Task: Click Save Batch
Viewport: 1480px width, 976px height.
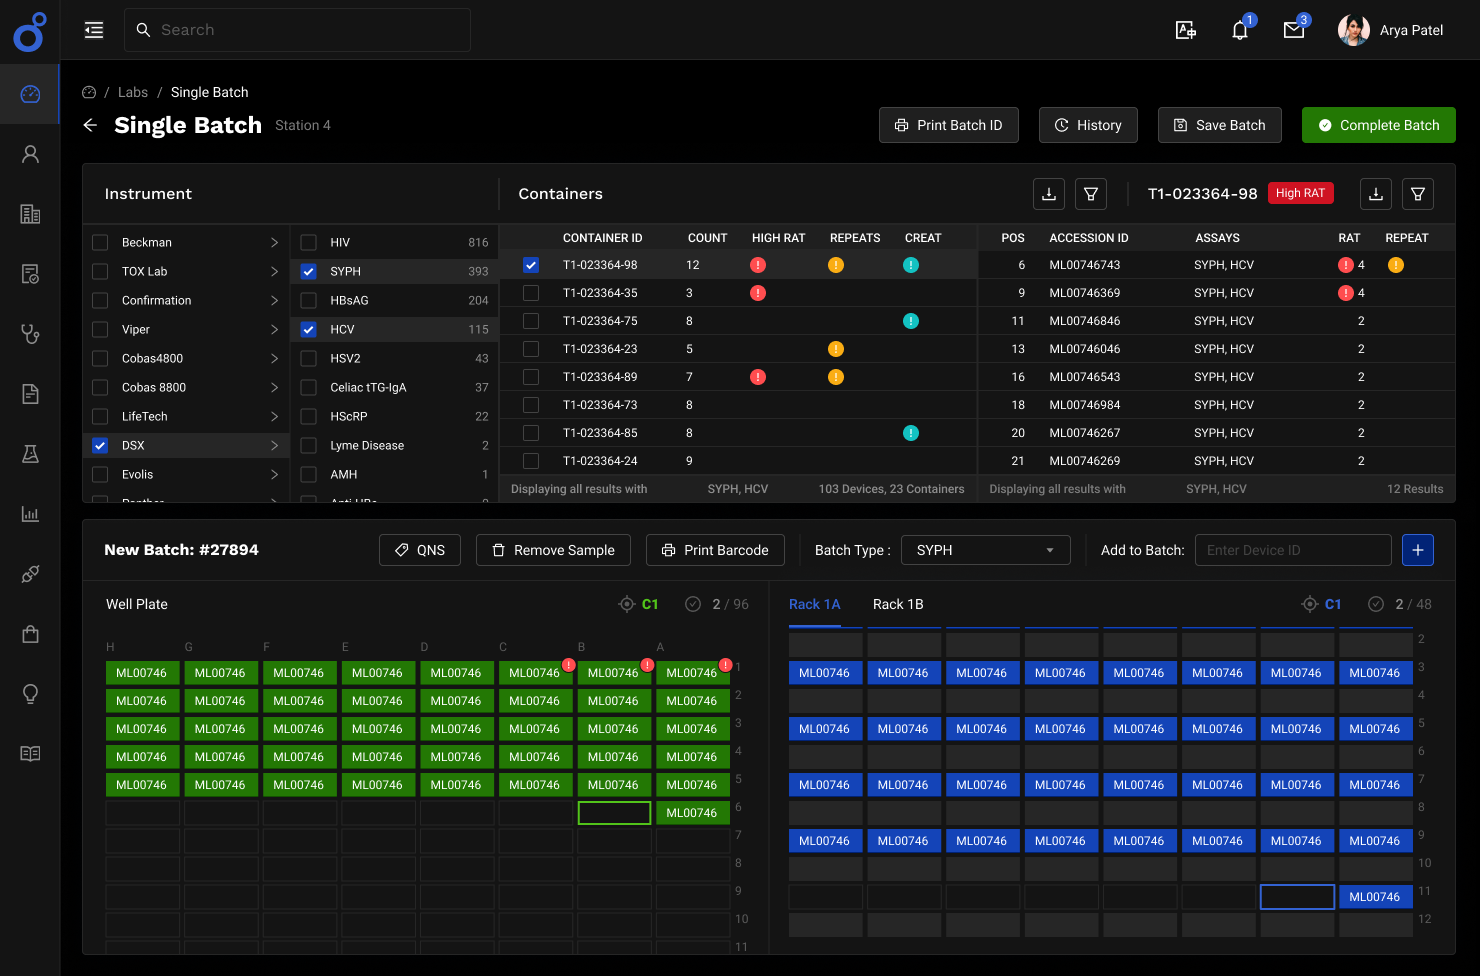Action: point(1220,125)
